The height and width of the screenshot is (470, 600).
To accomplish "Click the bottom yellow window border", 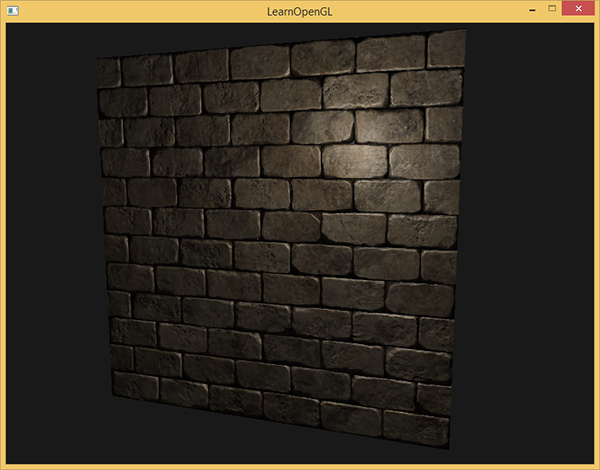I will (300, 466).
